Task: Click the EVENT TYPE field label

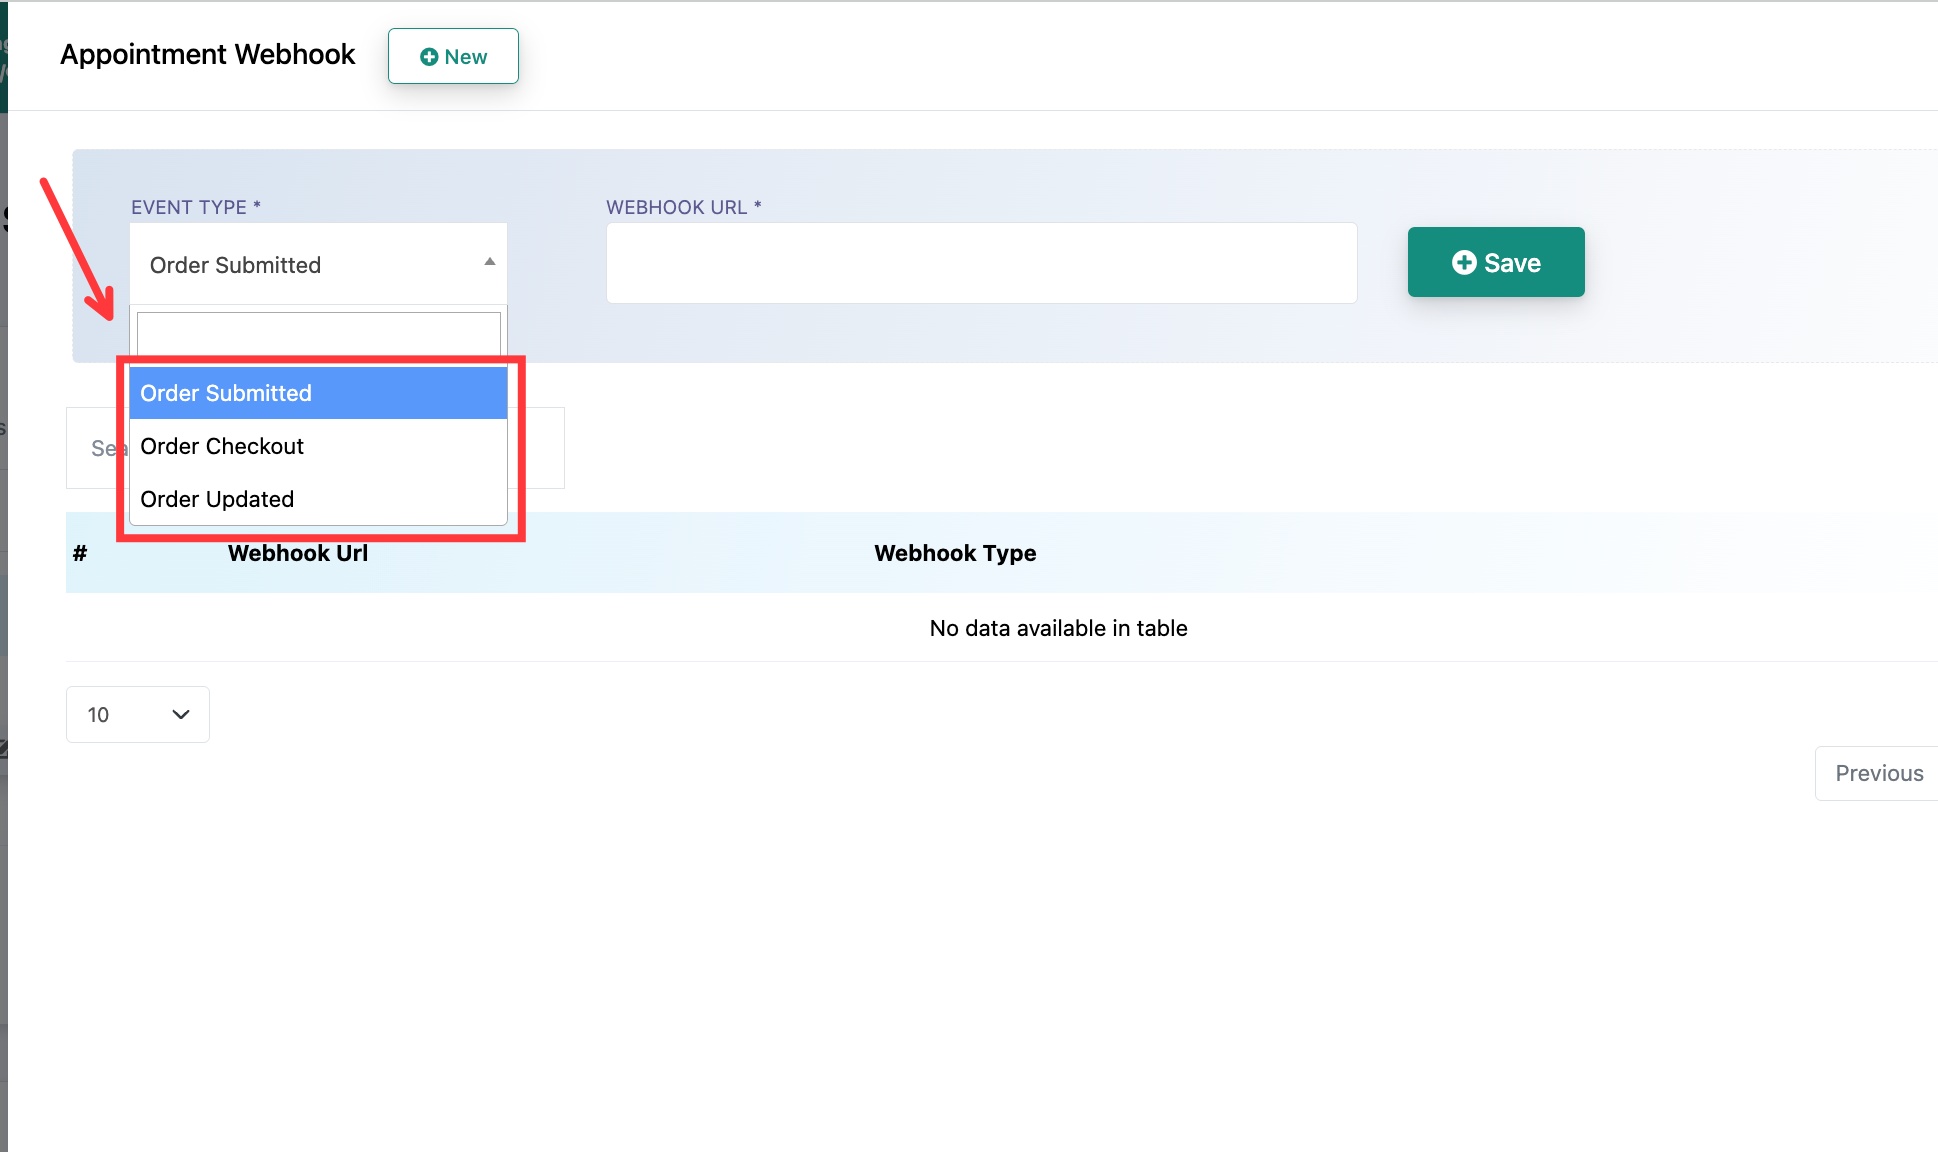Action: 195,207
